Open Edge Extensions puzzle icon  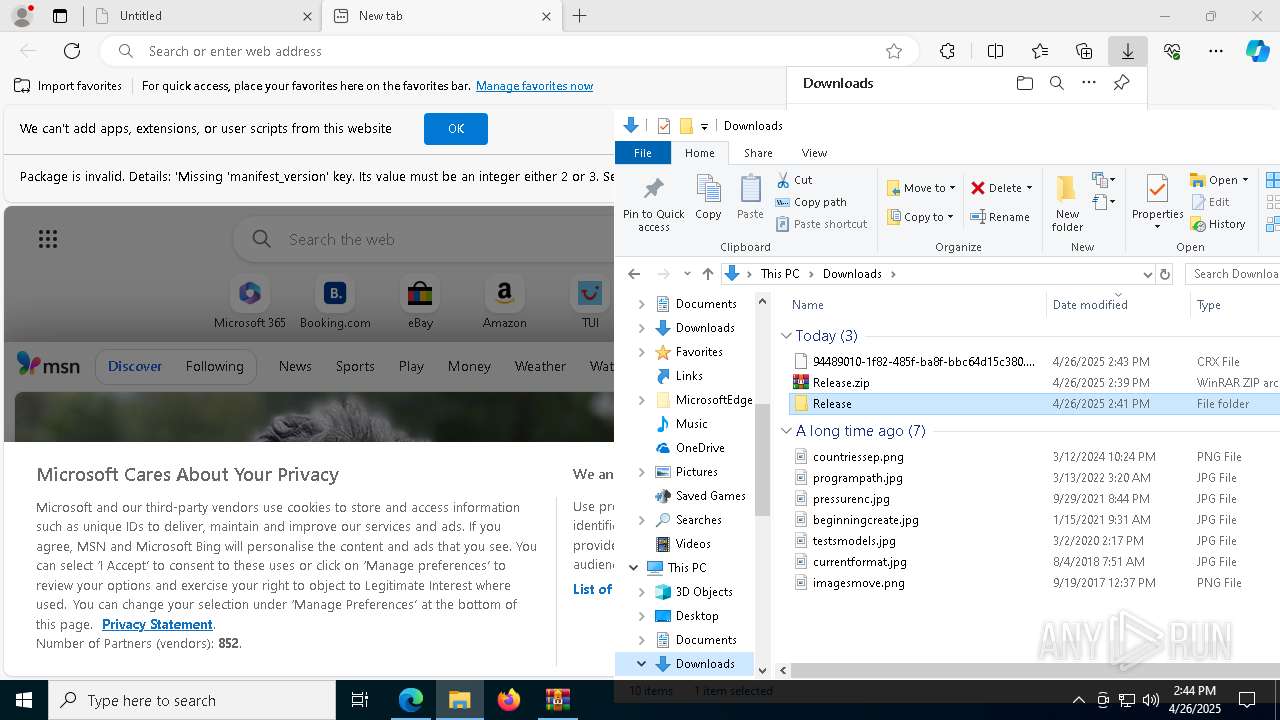tap(947, 51)
